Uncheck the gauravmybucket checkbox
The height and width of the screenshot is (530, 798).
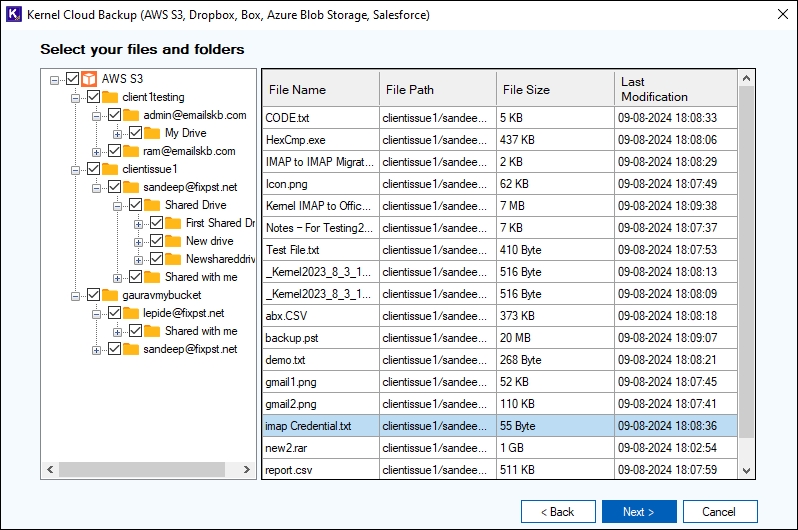tap(94, 295)
